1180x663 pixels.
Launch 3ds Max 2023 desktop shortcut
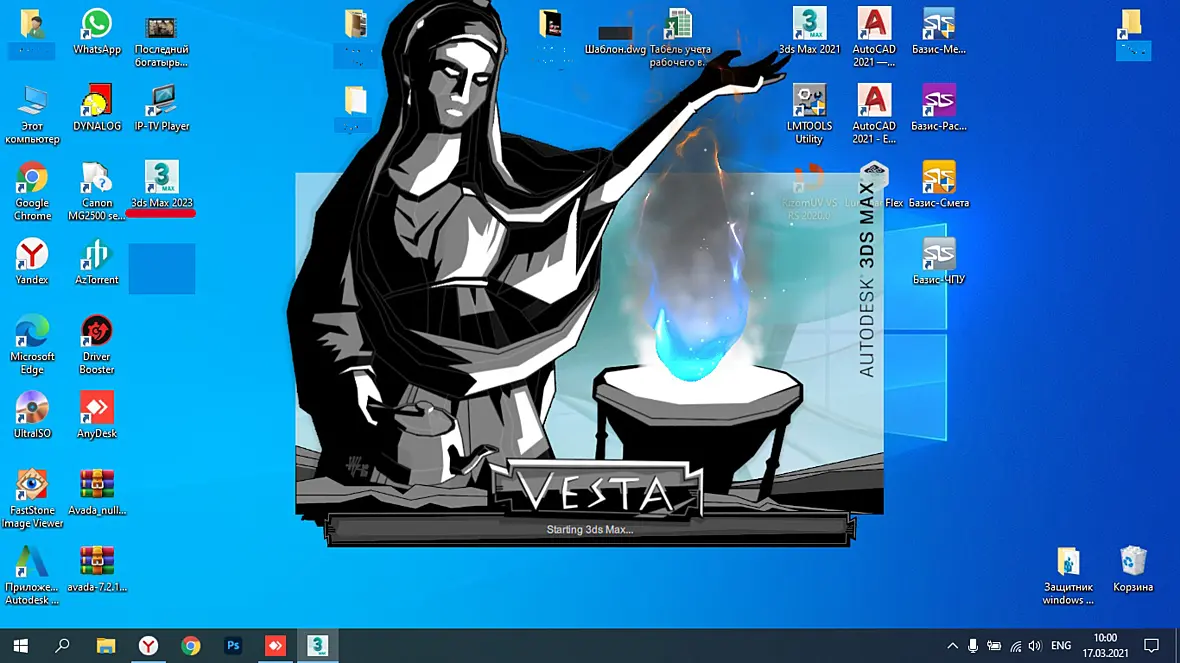point(161,184)
